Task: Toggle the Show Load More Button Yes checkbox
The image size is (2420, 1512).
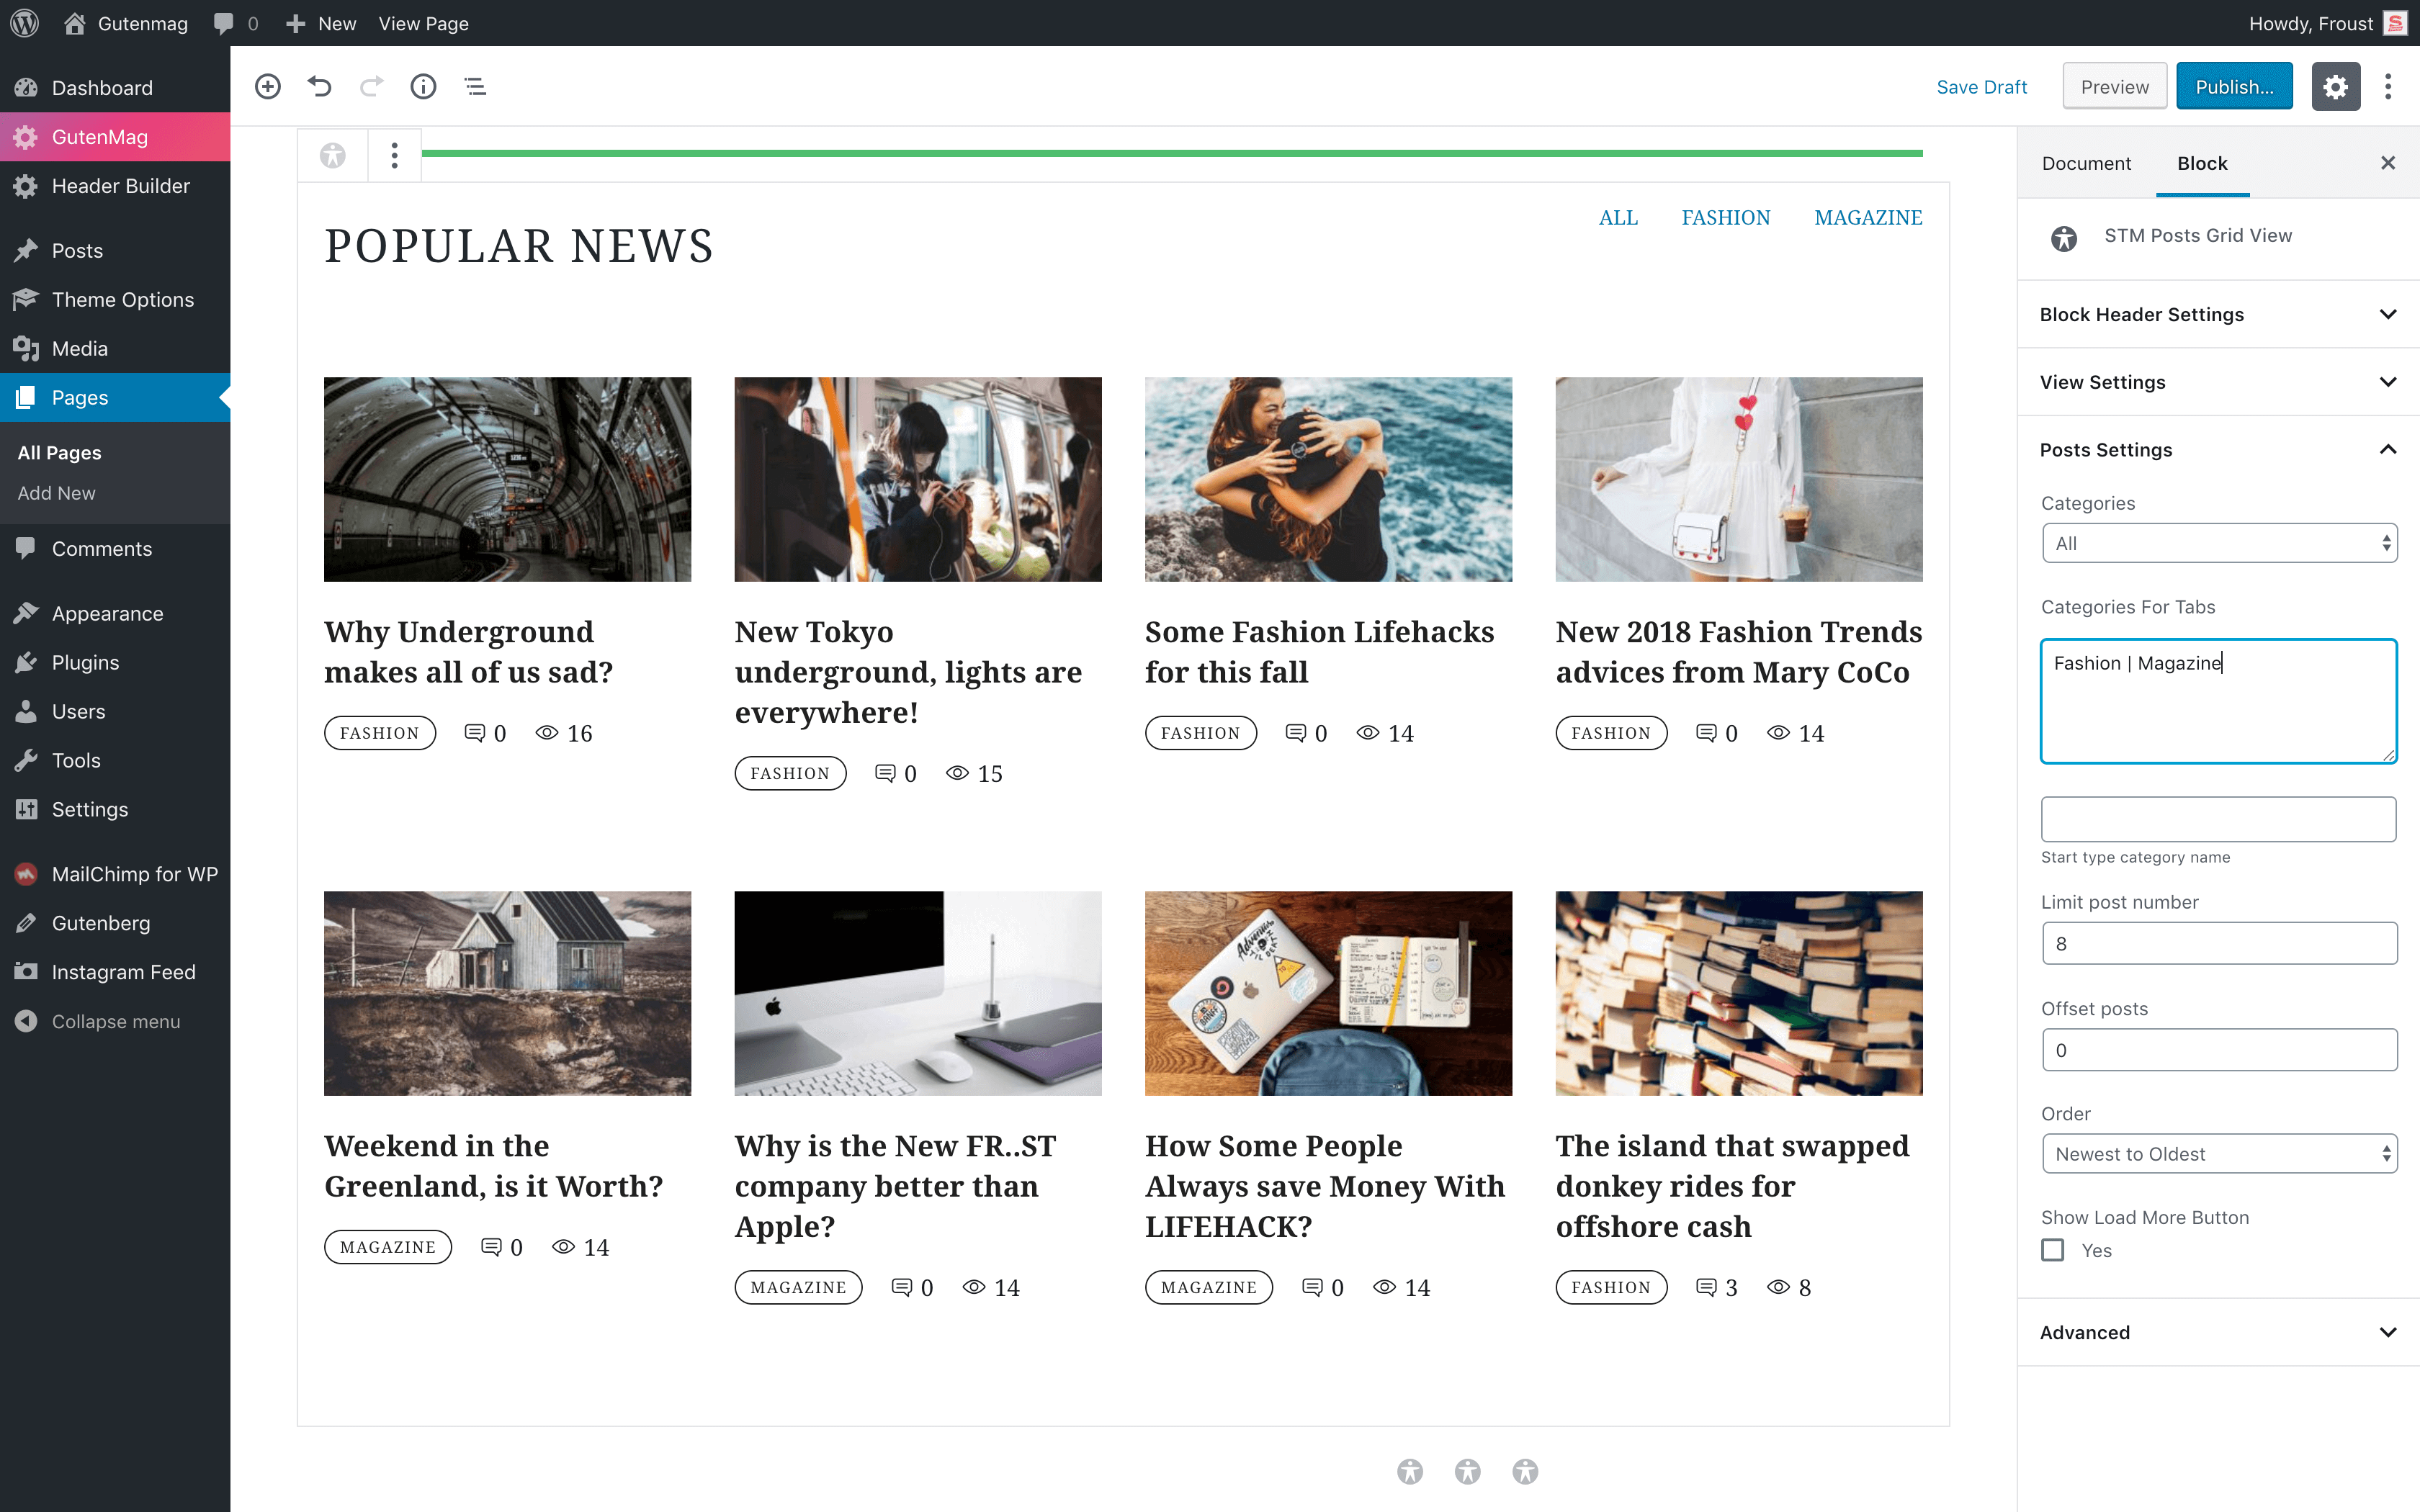Action: coord(2054,1250)
